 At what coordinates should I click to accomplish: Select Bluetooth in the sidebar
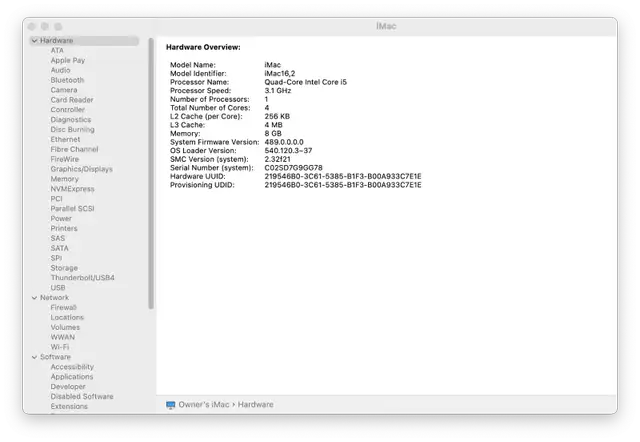tap(67, 80)
